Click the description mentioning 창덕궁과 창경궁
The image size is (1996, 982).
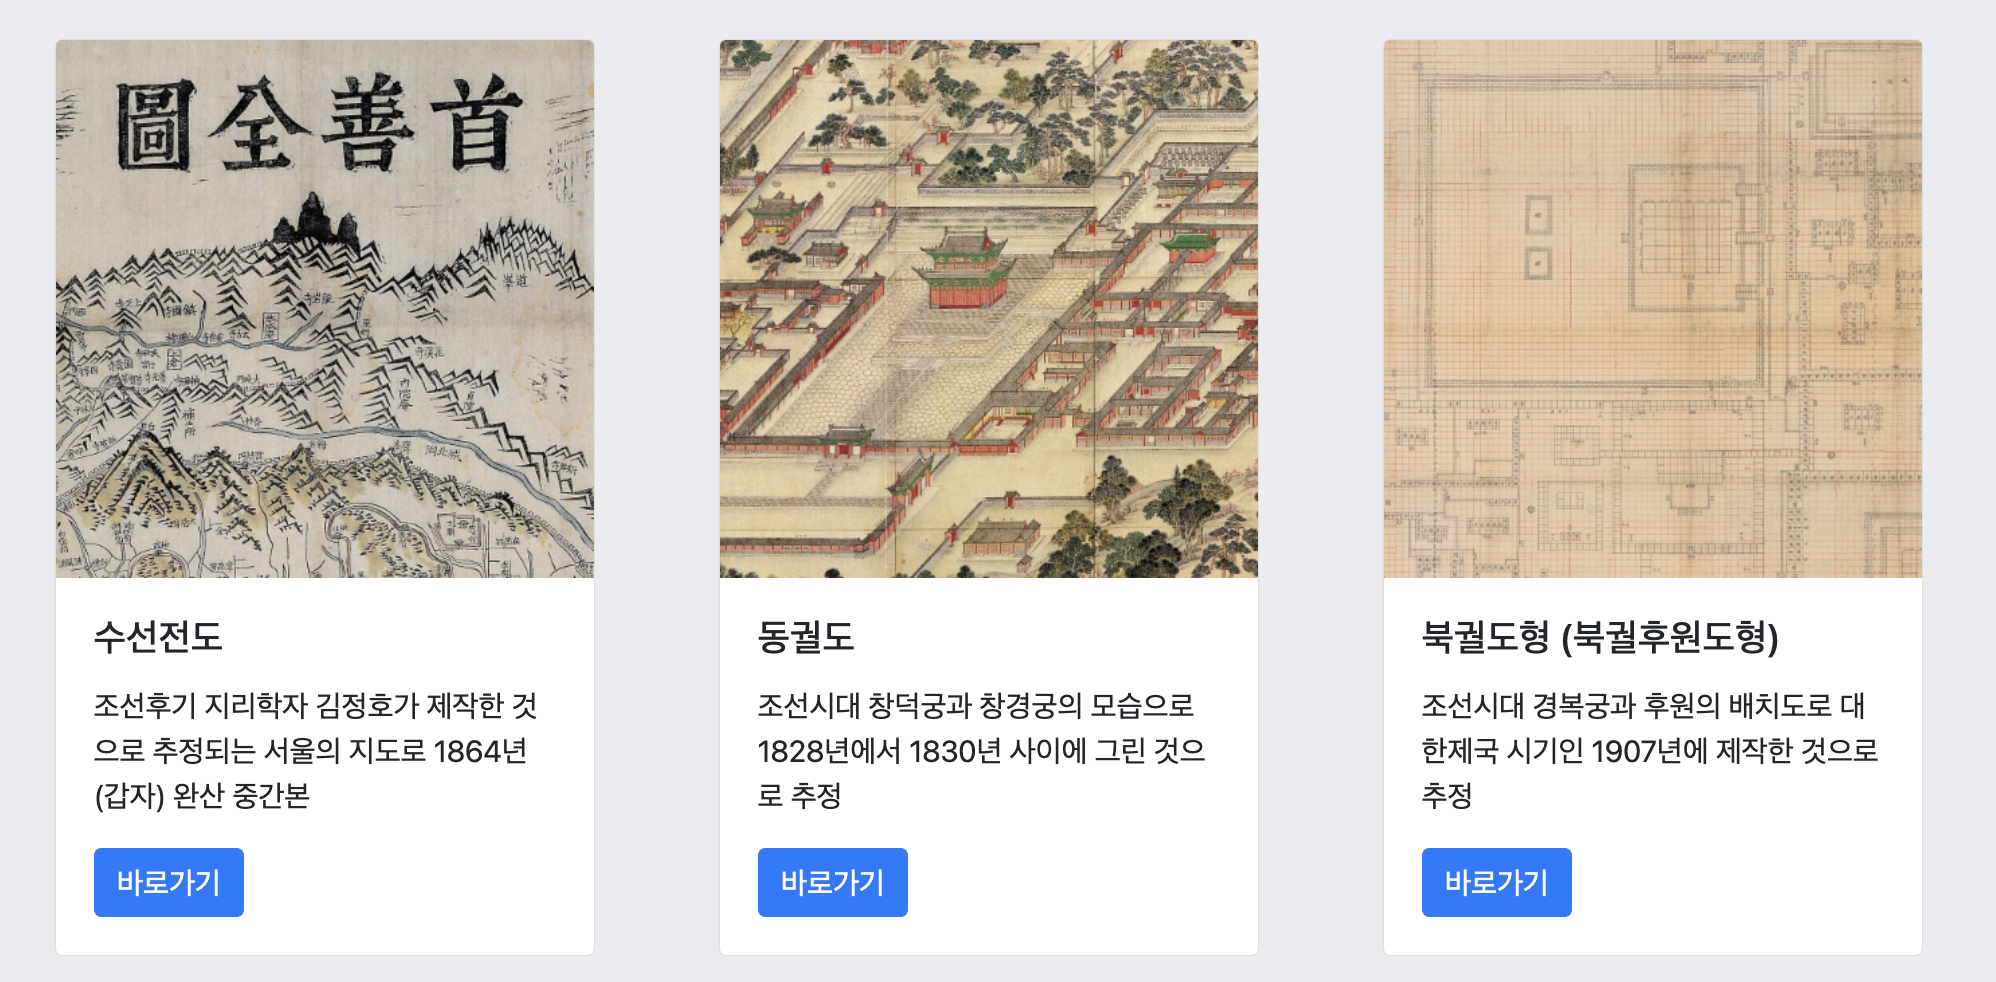(x=981, y=750)
